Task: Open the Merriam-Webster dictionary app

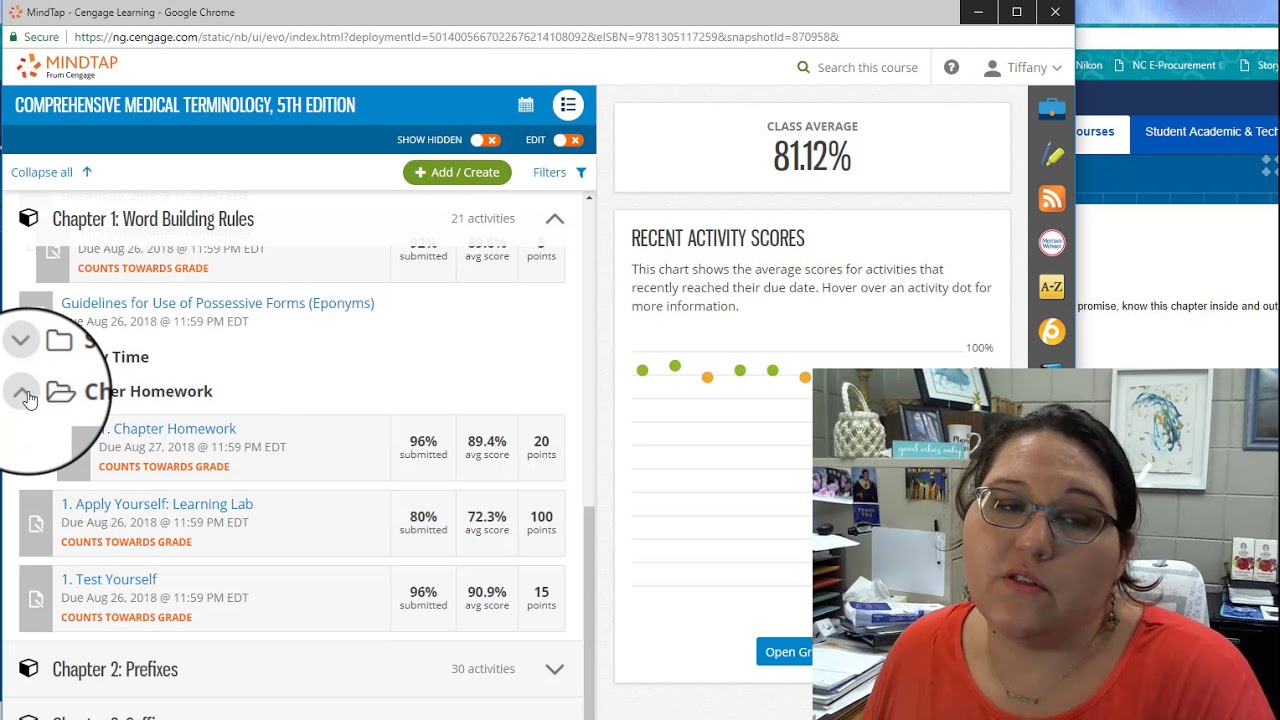Action: [x=1051, y=242]
